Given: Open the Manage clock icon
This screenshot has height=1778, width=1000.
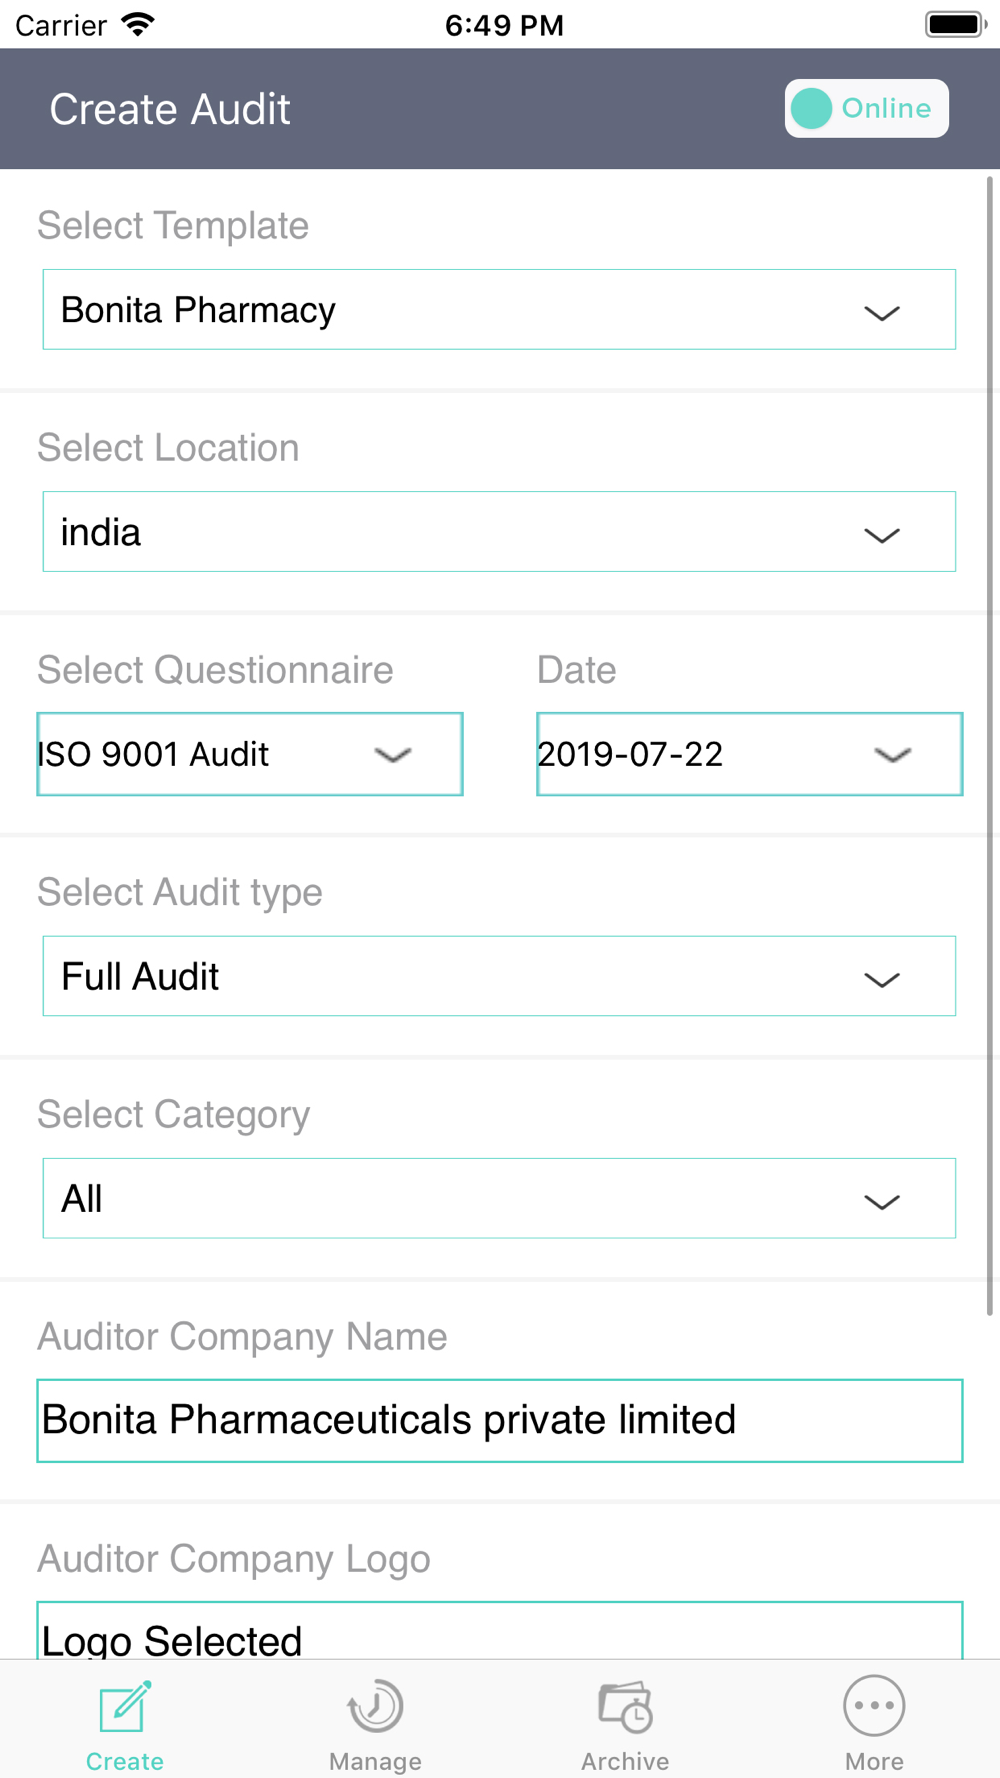Looking at the screenshot, I should click(x=375, y=1706).
